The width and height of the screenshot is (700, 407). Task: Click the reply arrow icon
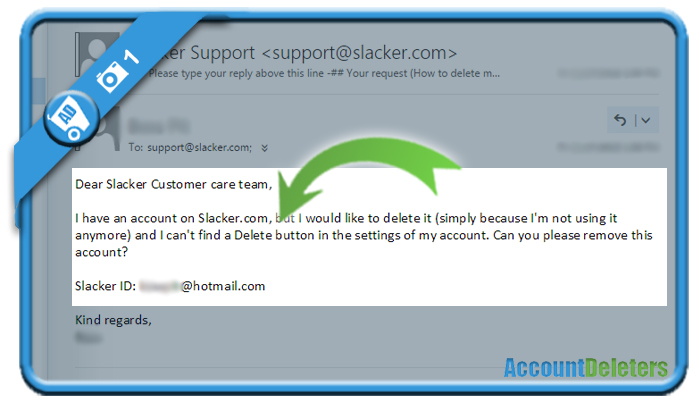(620, 120)
